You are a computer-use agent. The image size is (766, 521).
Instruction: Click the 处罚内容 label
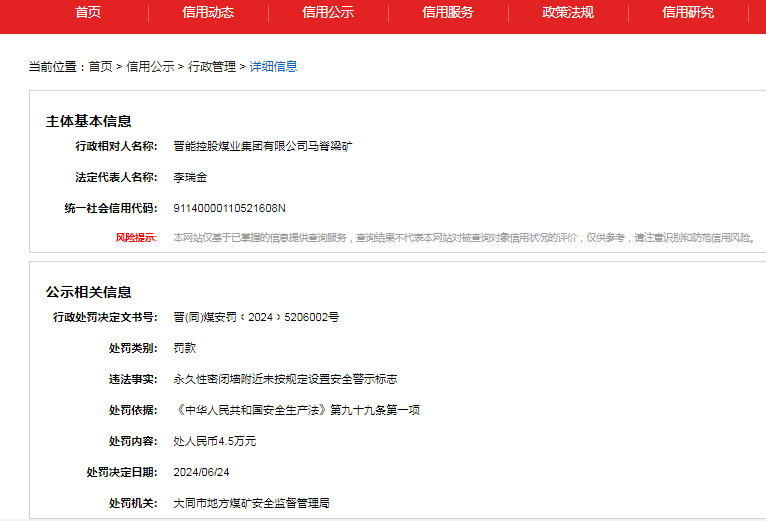(133, 441)
